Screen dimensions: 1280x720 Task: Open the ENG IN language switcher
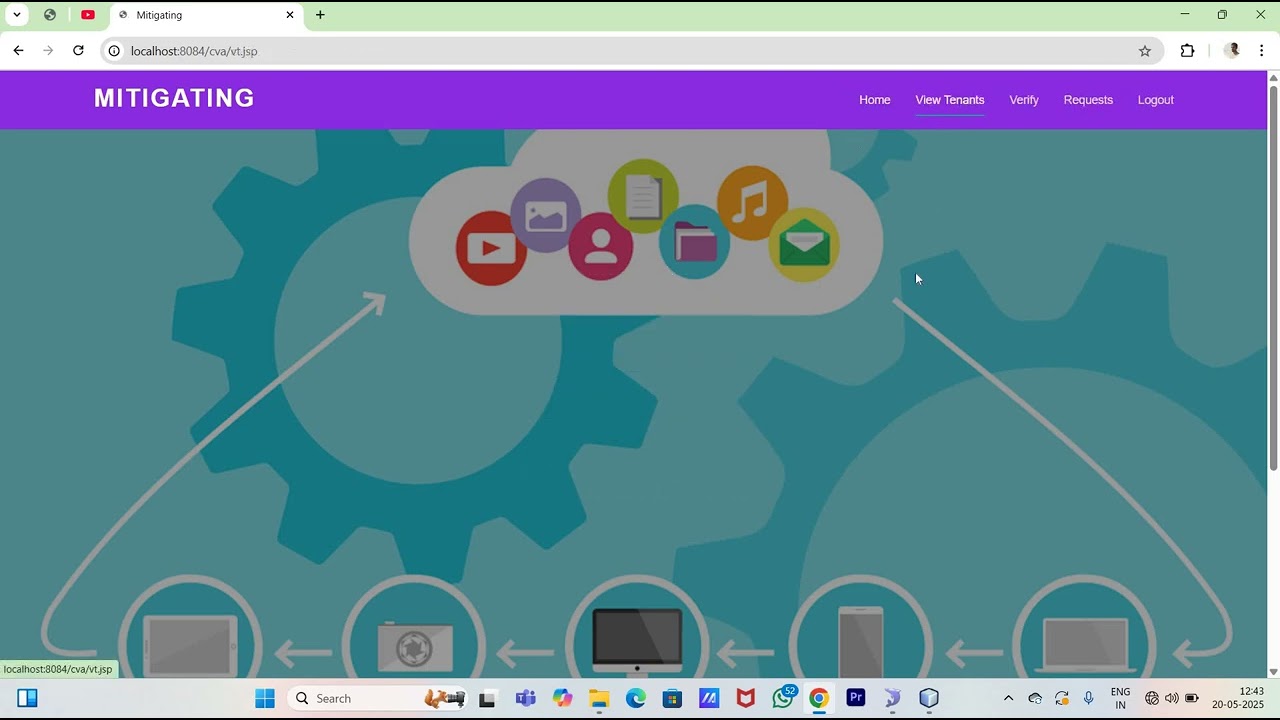[x=1120, y=698]
